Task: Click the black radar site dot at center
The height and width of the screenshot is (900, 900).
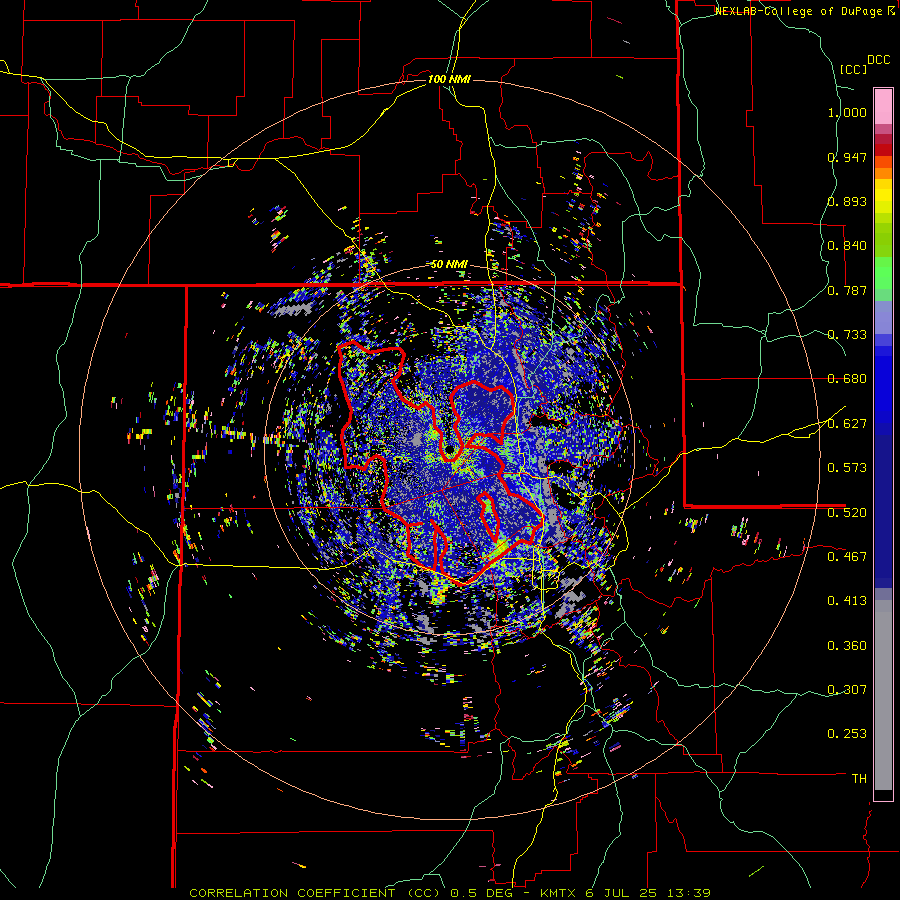Action: (450, 451)
